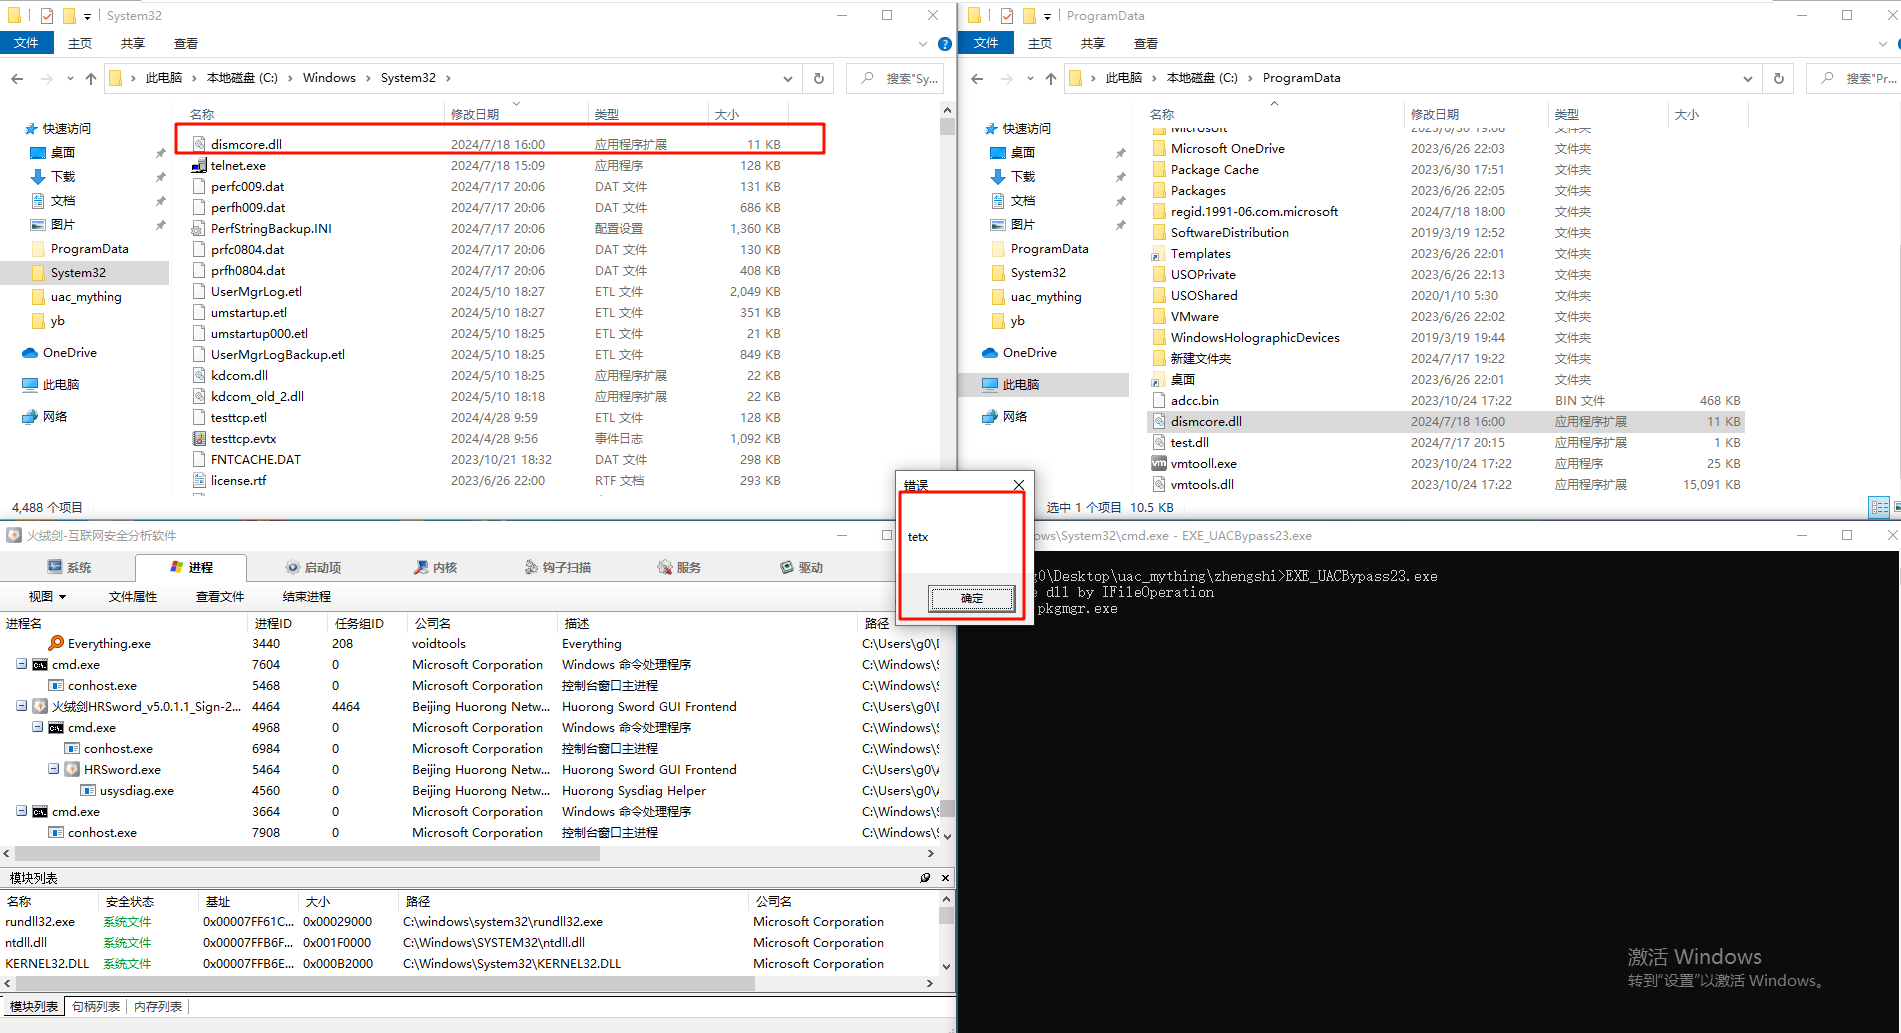Refresh the ProgramData explorer window

(1778, 78)
